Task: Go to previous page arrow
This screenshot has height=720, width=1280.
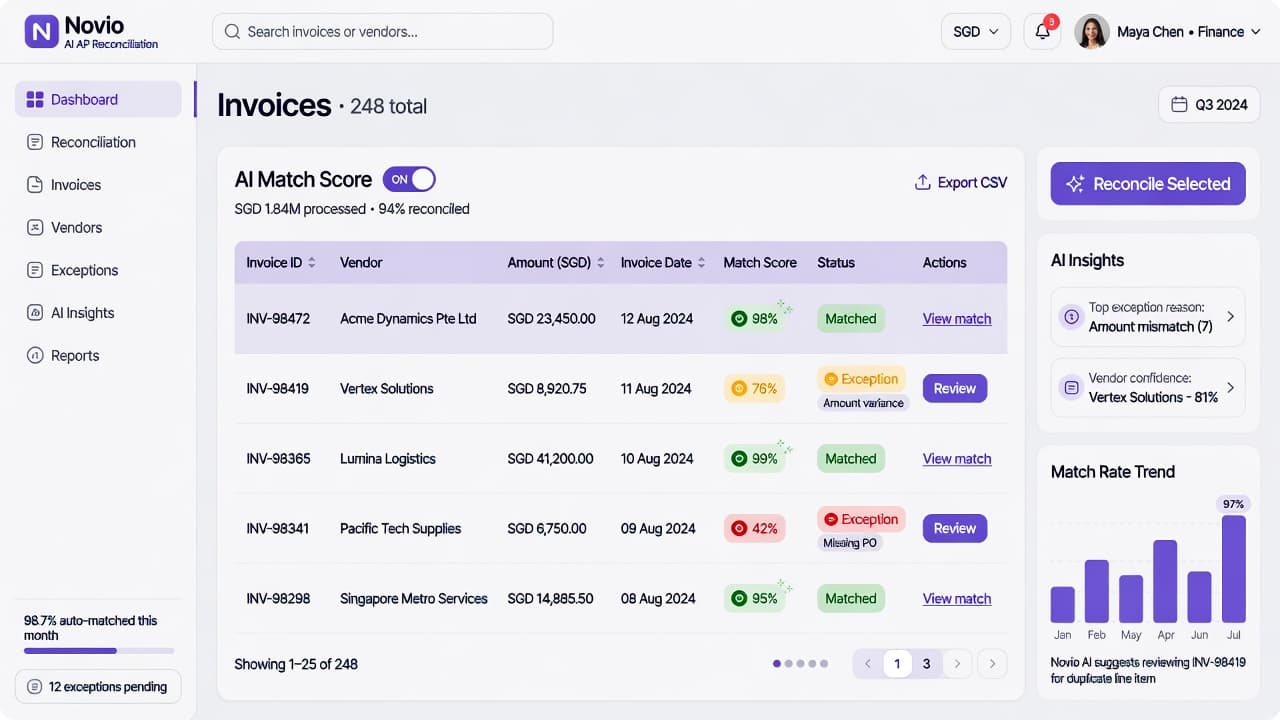Action: tap(868, 664)
